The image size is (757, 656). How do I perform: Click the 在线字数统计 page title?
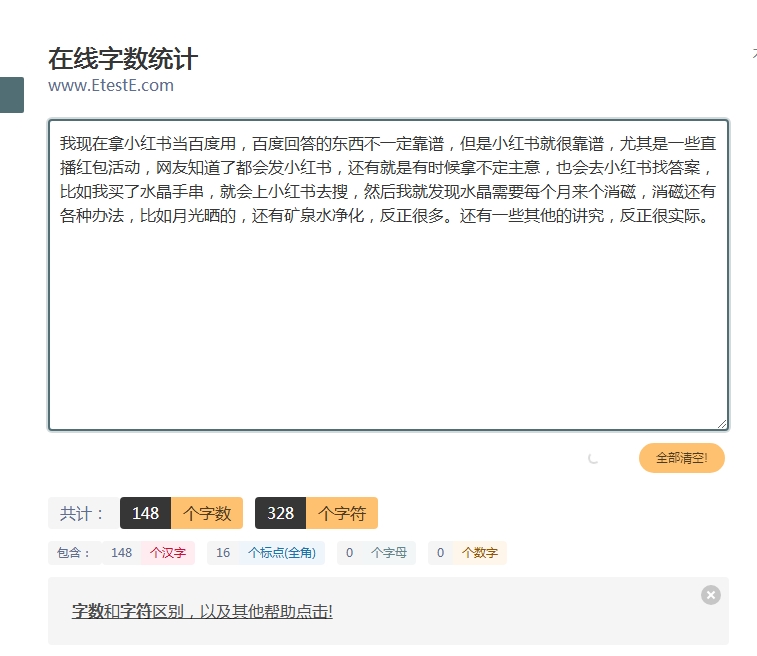coord(123,59)
